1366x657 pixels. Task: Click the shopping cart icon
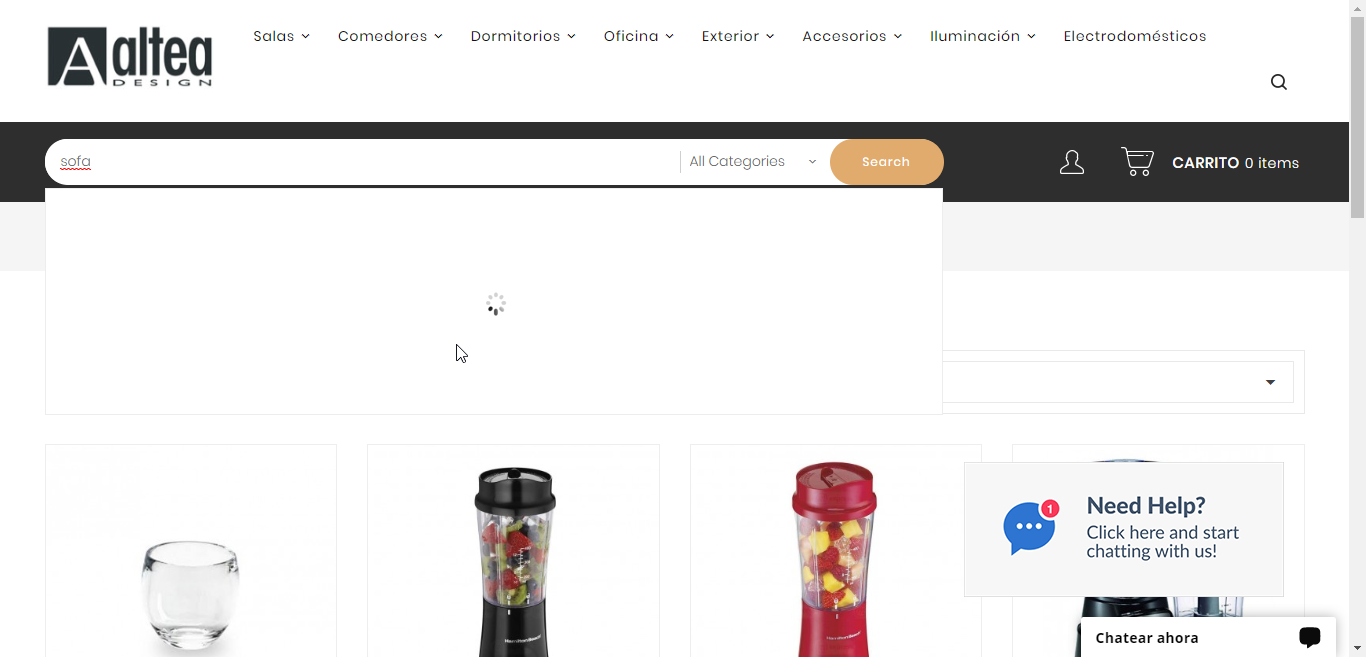pos(1137,161)
